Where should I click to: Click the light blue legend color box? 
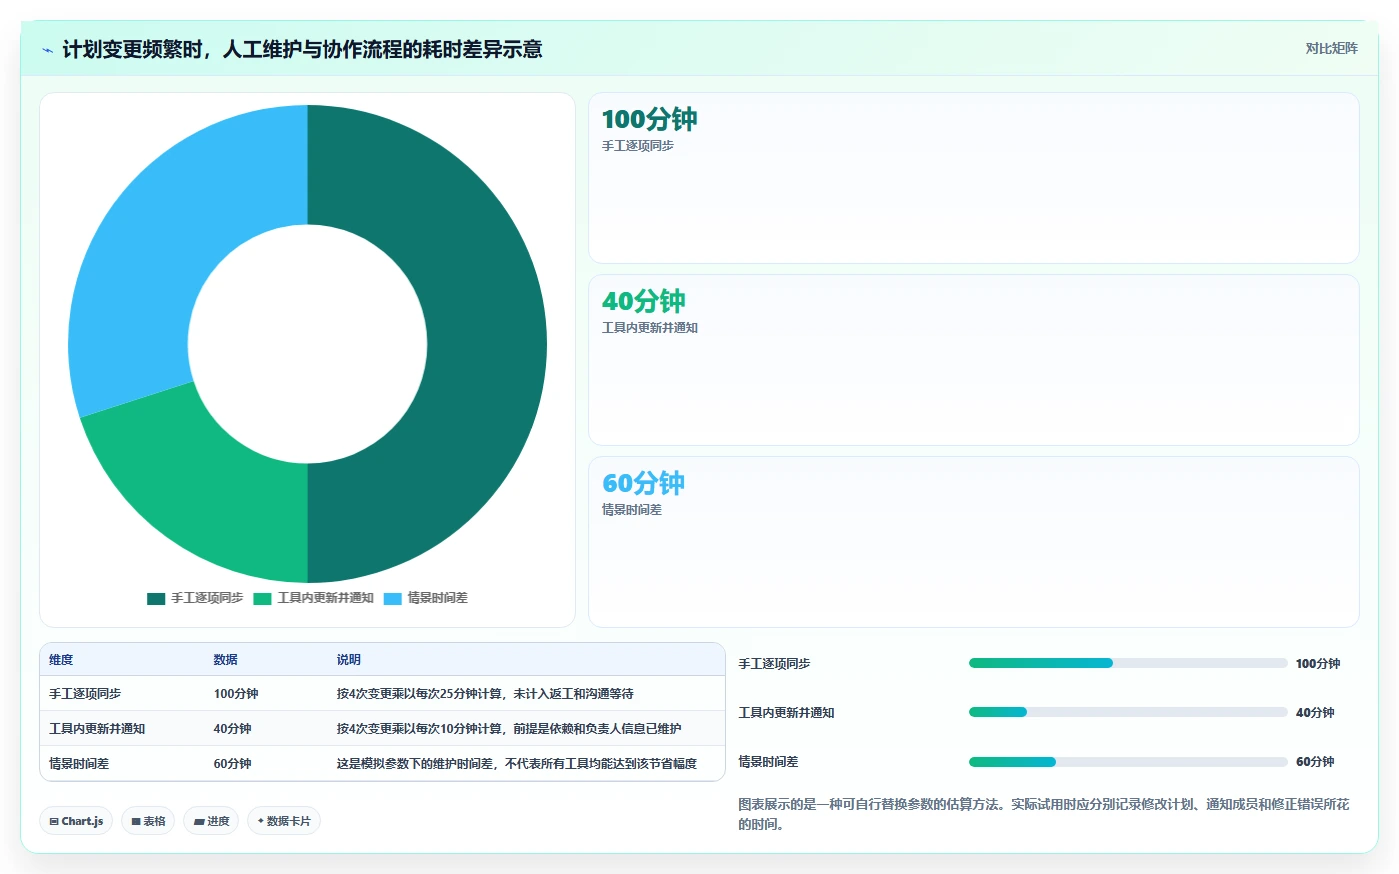[x=393, y=599]
